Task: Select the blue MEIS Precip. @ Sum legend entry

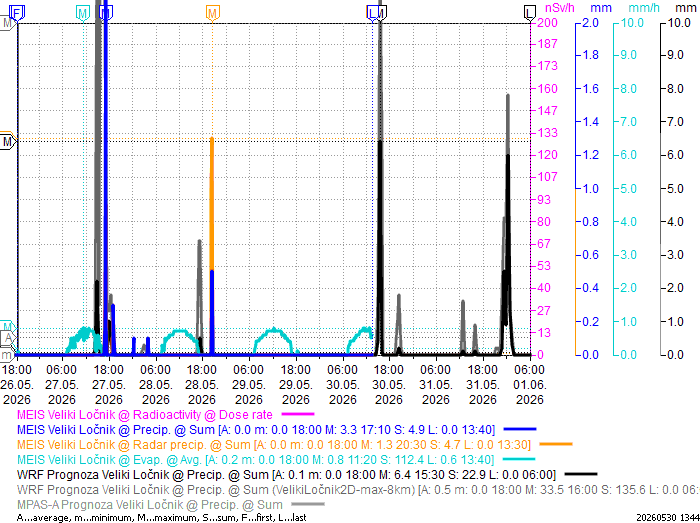Action: point(256,430)
